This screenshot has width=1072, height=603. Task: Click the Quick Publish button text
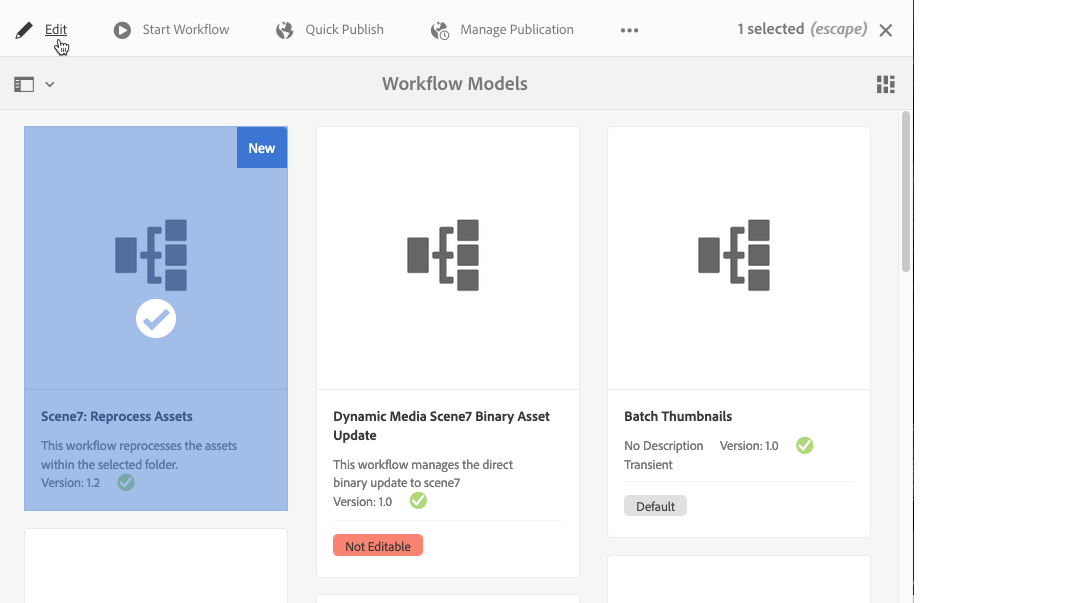pos(345,30)
